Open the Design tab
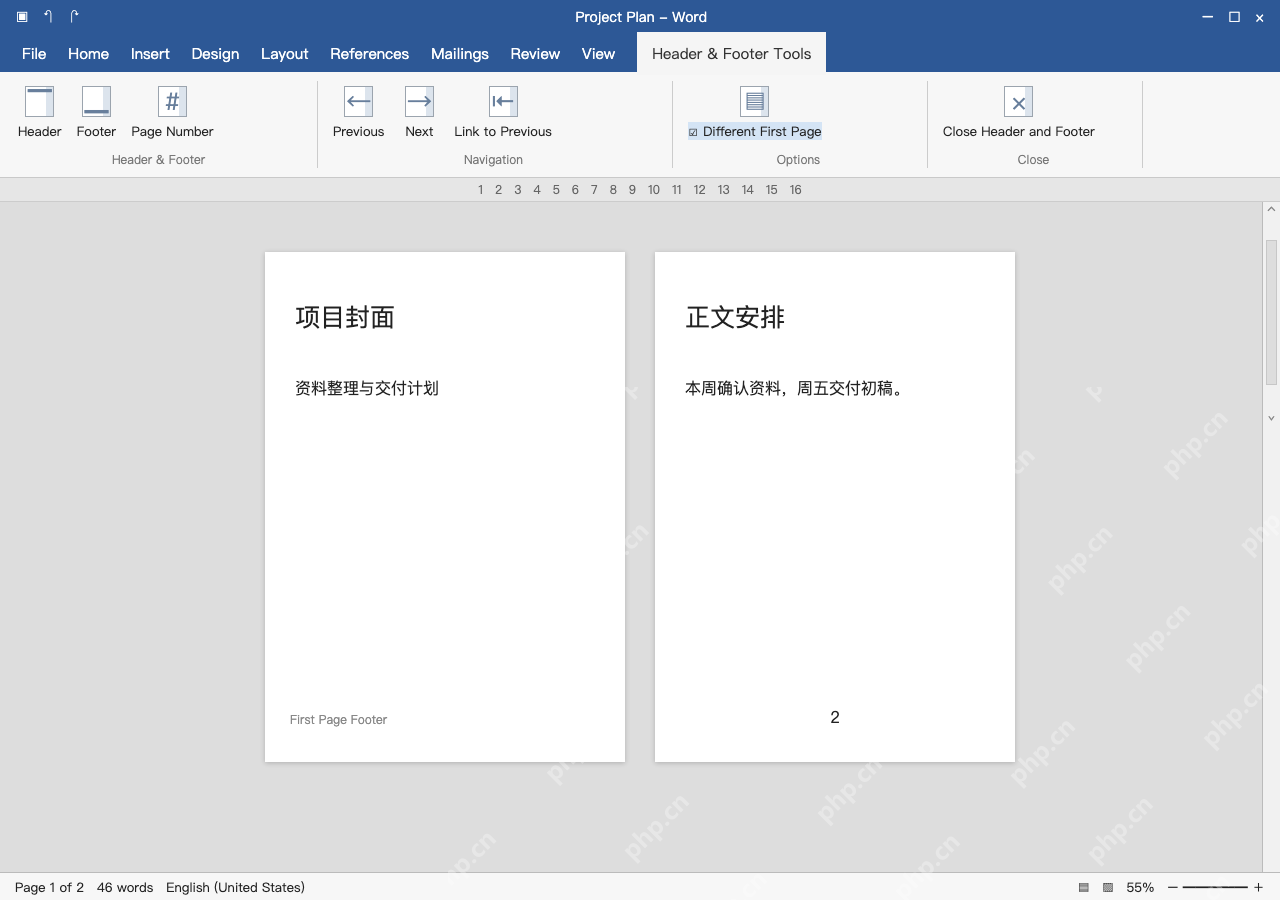Image resolution: width=1280 pixels, height=900 pixels. [215, 54]
